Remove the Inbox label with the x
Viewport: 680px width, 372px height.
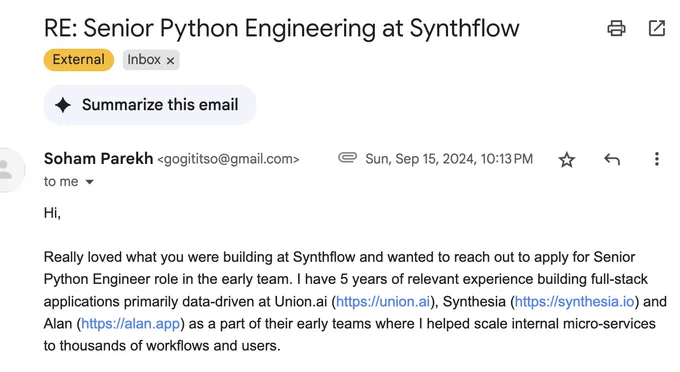click(170, 61)
